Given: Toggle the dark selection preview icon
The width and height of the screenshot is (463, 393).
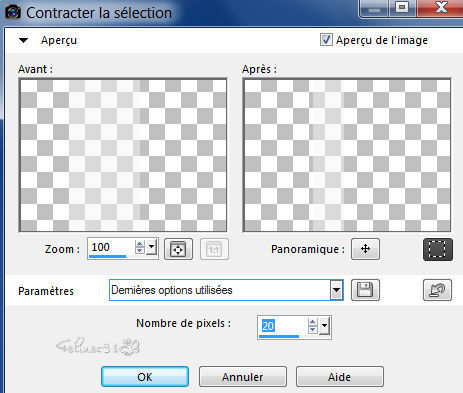Looking at the screenshot, I should (x=438, y=249).
